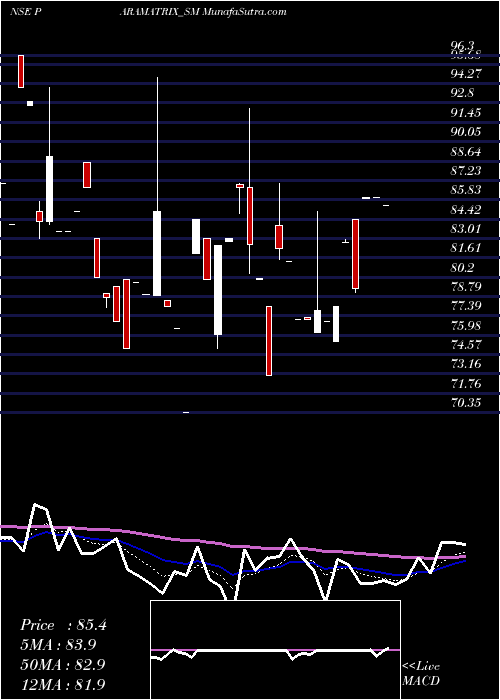This screenshot has width=500, height=700.
Task: Click the 94.27 price axis label
Action: [466, 74]
